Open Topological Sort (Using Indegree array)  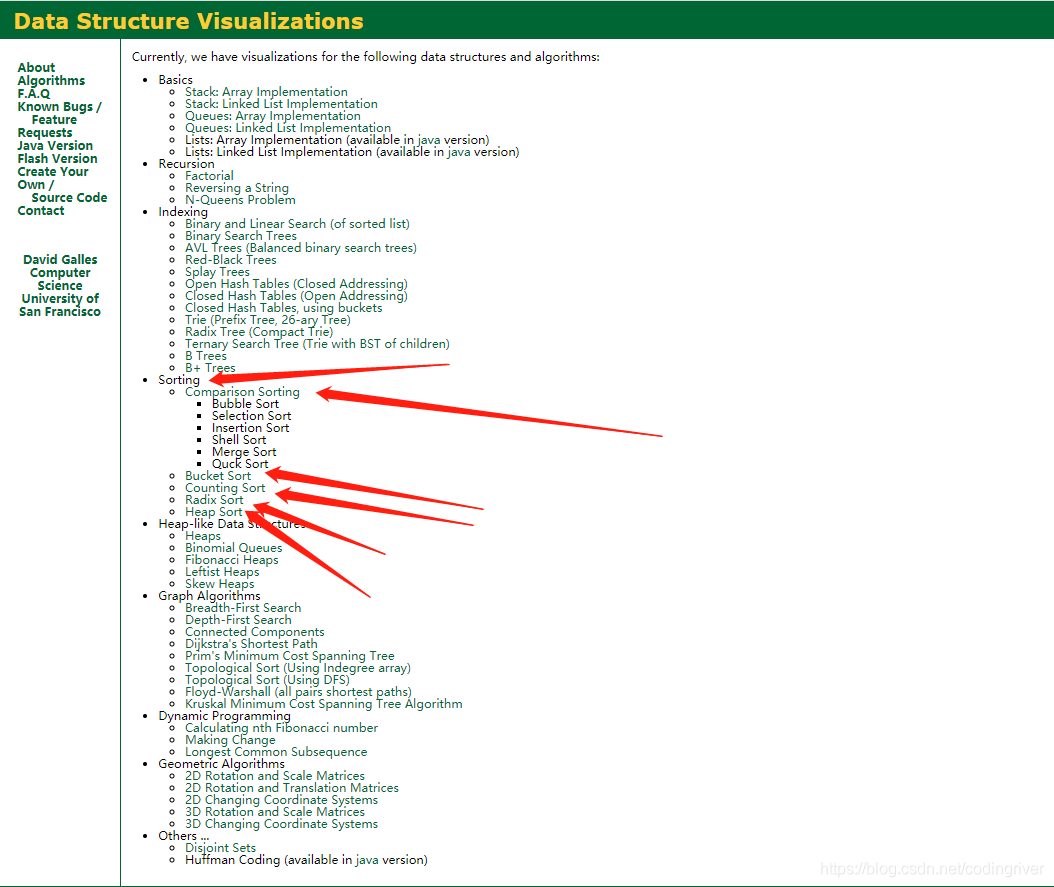coord(298,669)
